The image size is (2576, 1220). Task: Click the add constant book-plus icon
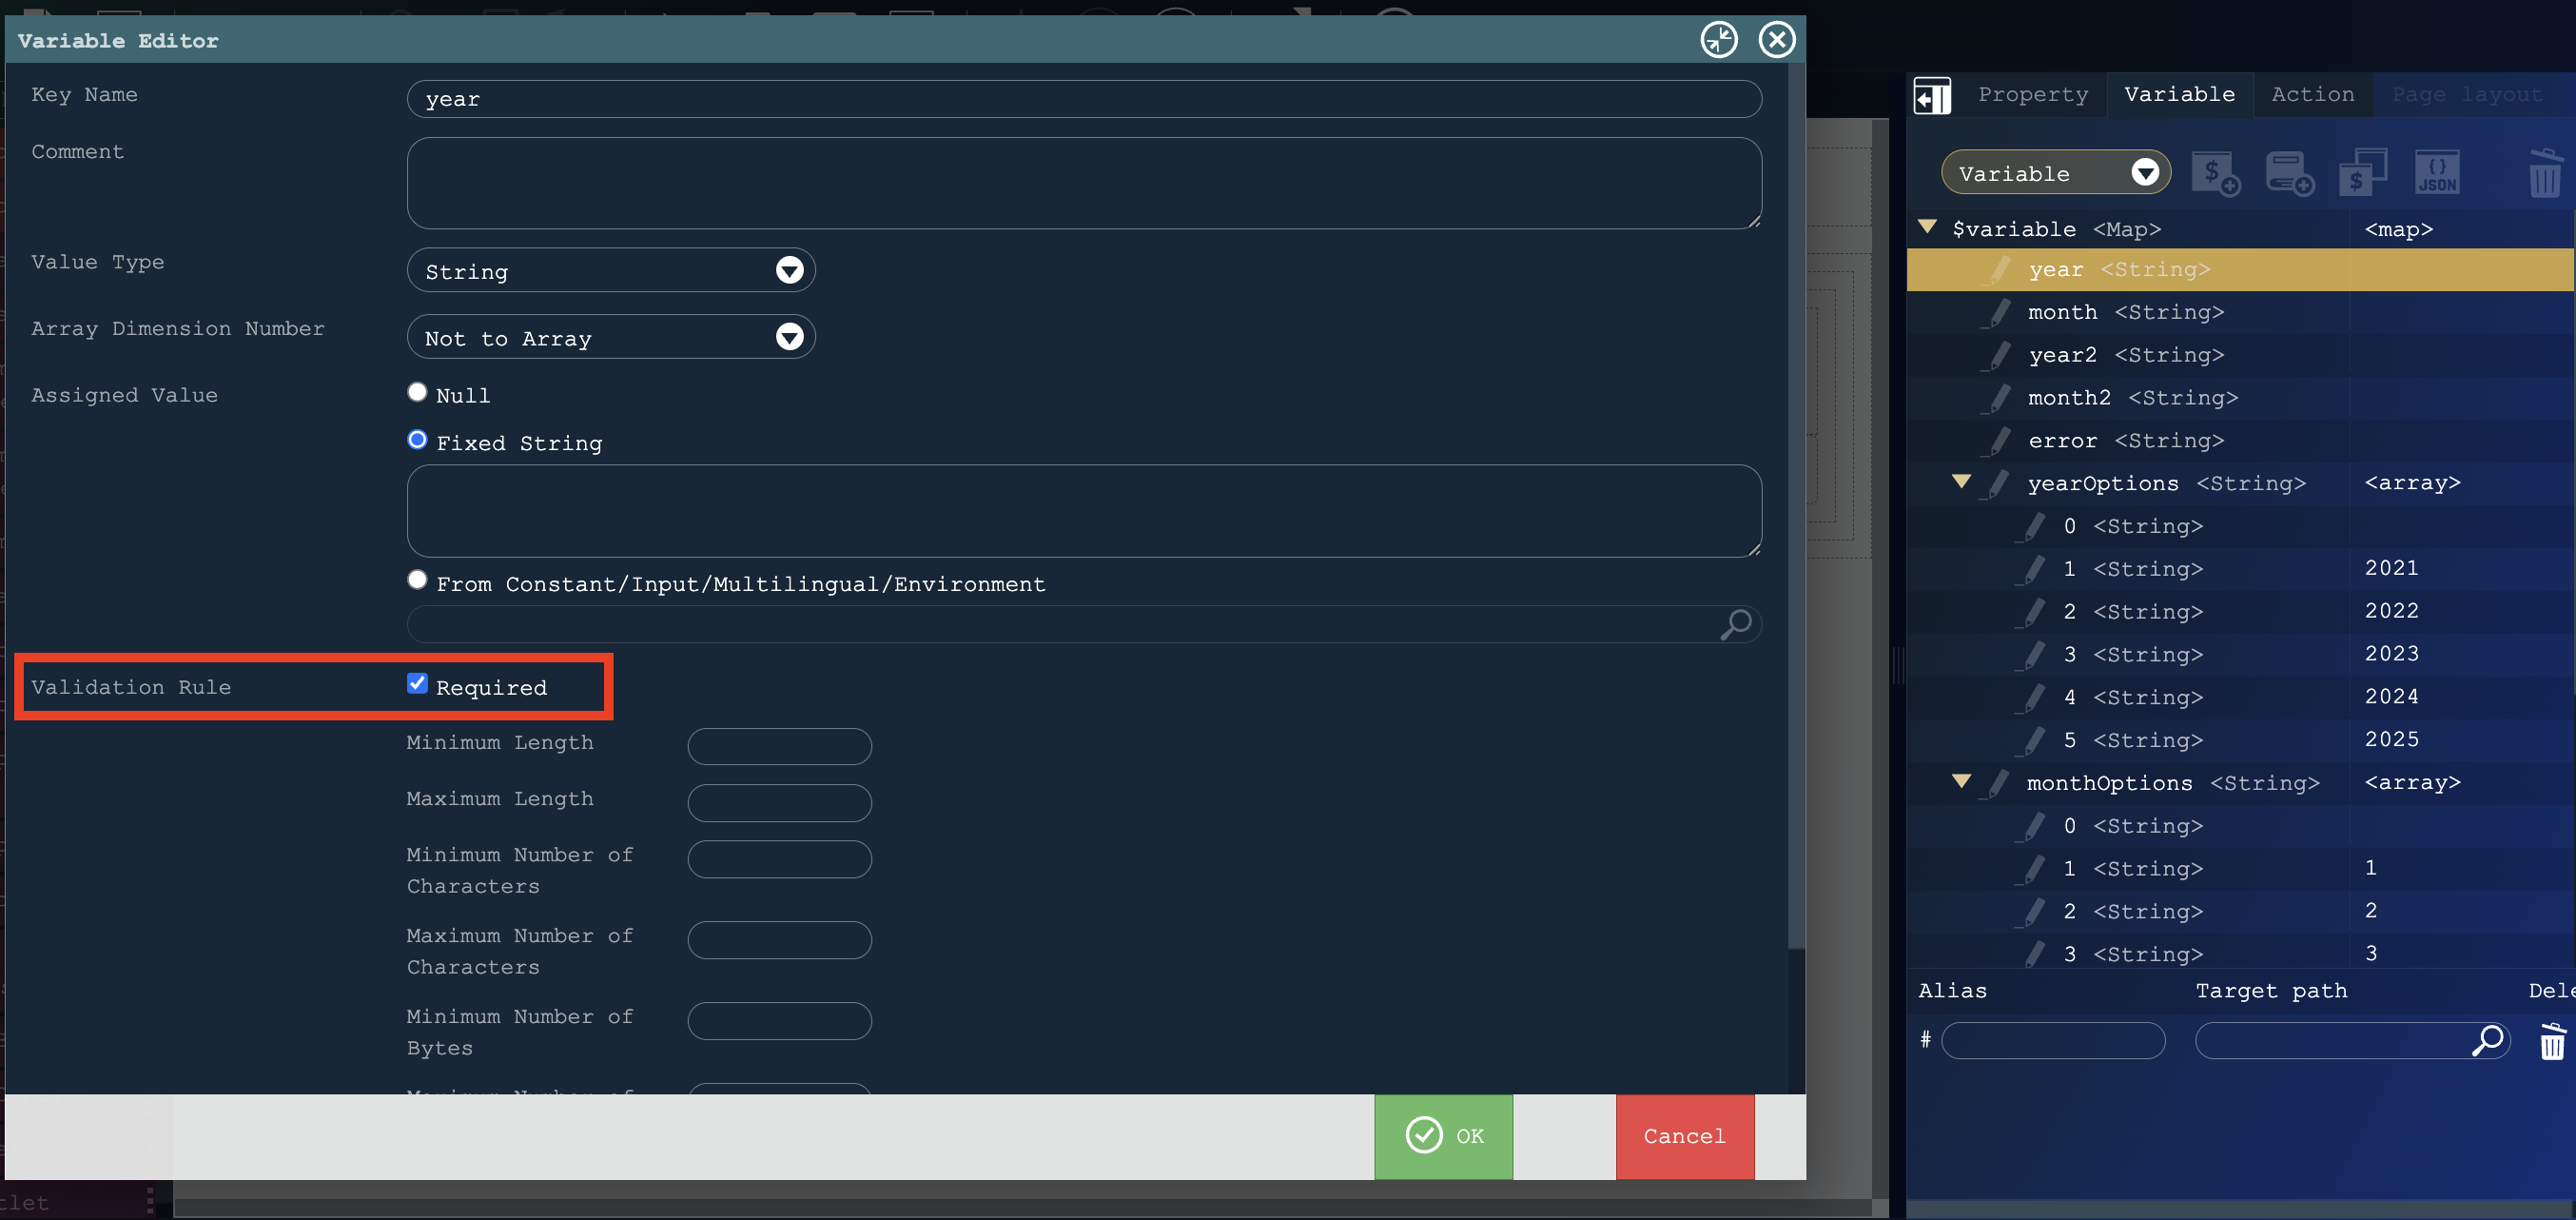point(2289,174)
